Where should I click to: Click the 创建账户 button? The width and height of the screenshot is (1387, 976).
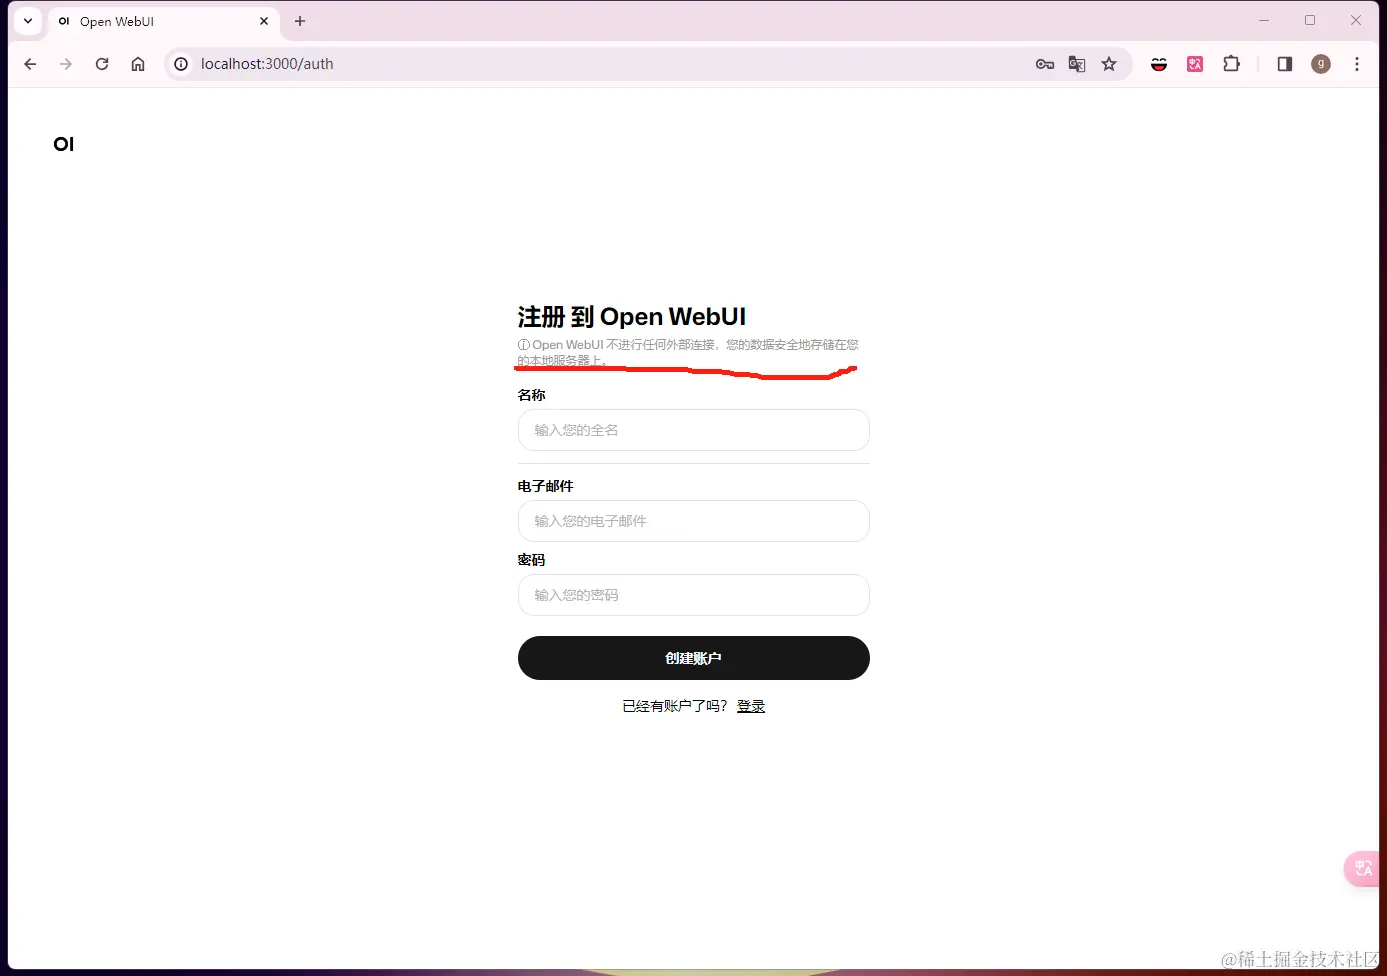[694, 658]
